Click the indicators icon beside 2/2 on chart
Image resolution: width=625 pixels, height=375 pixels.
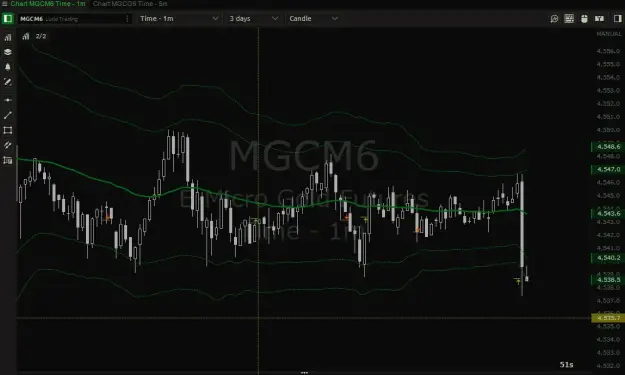(x=26, y=36)
